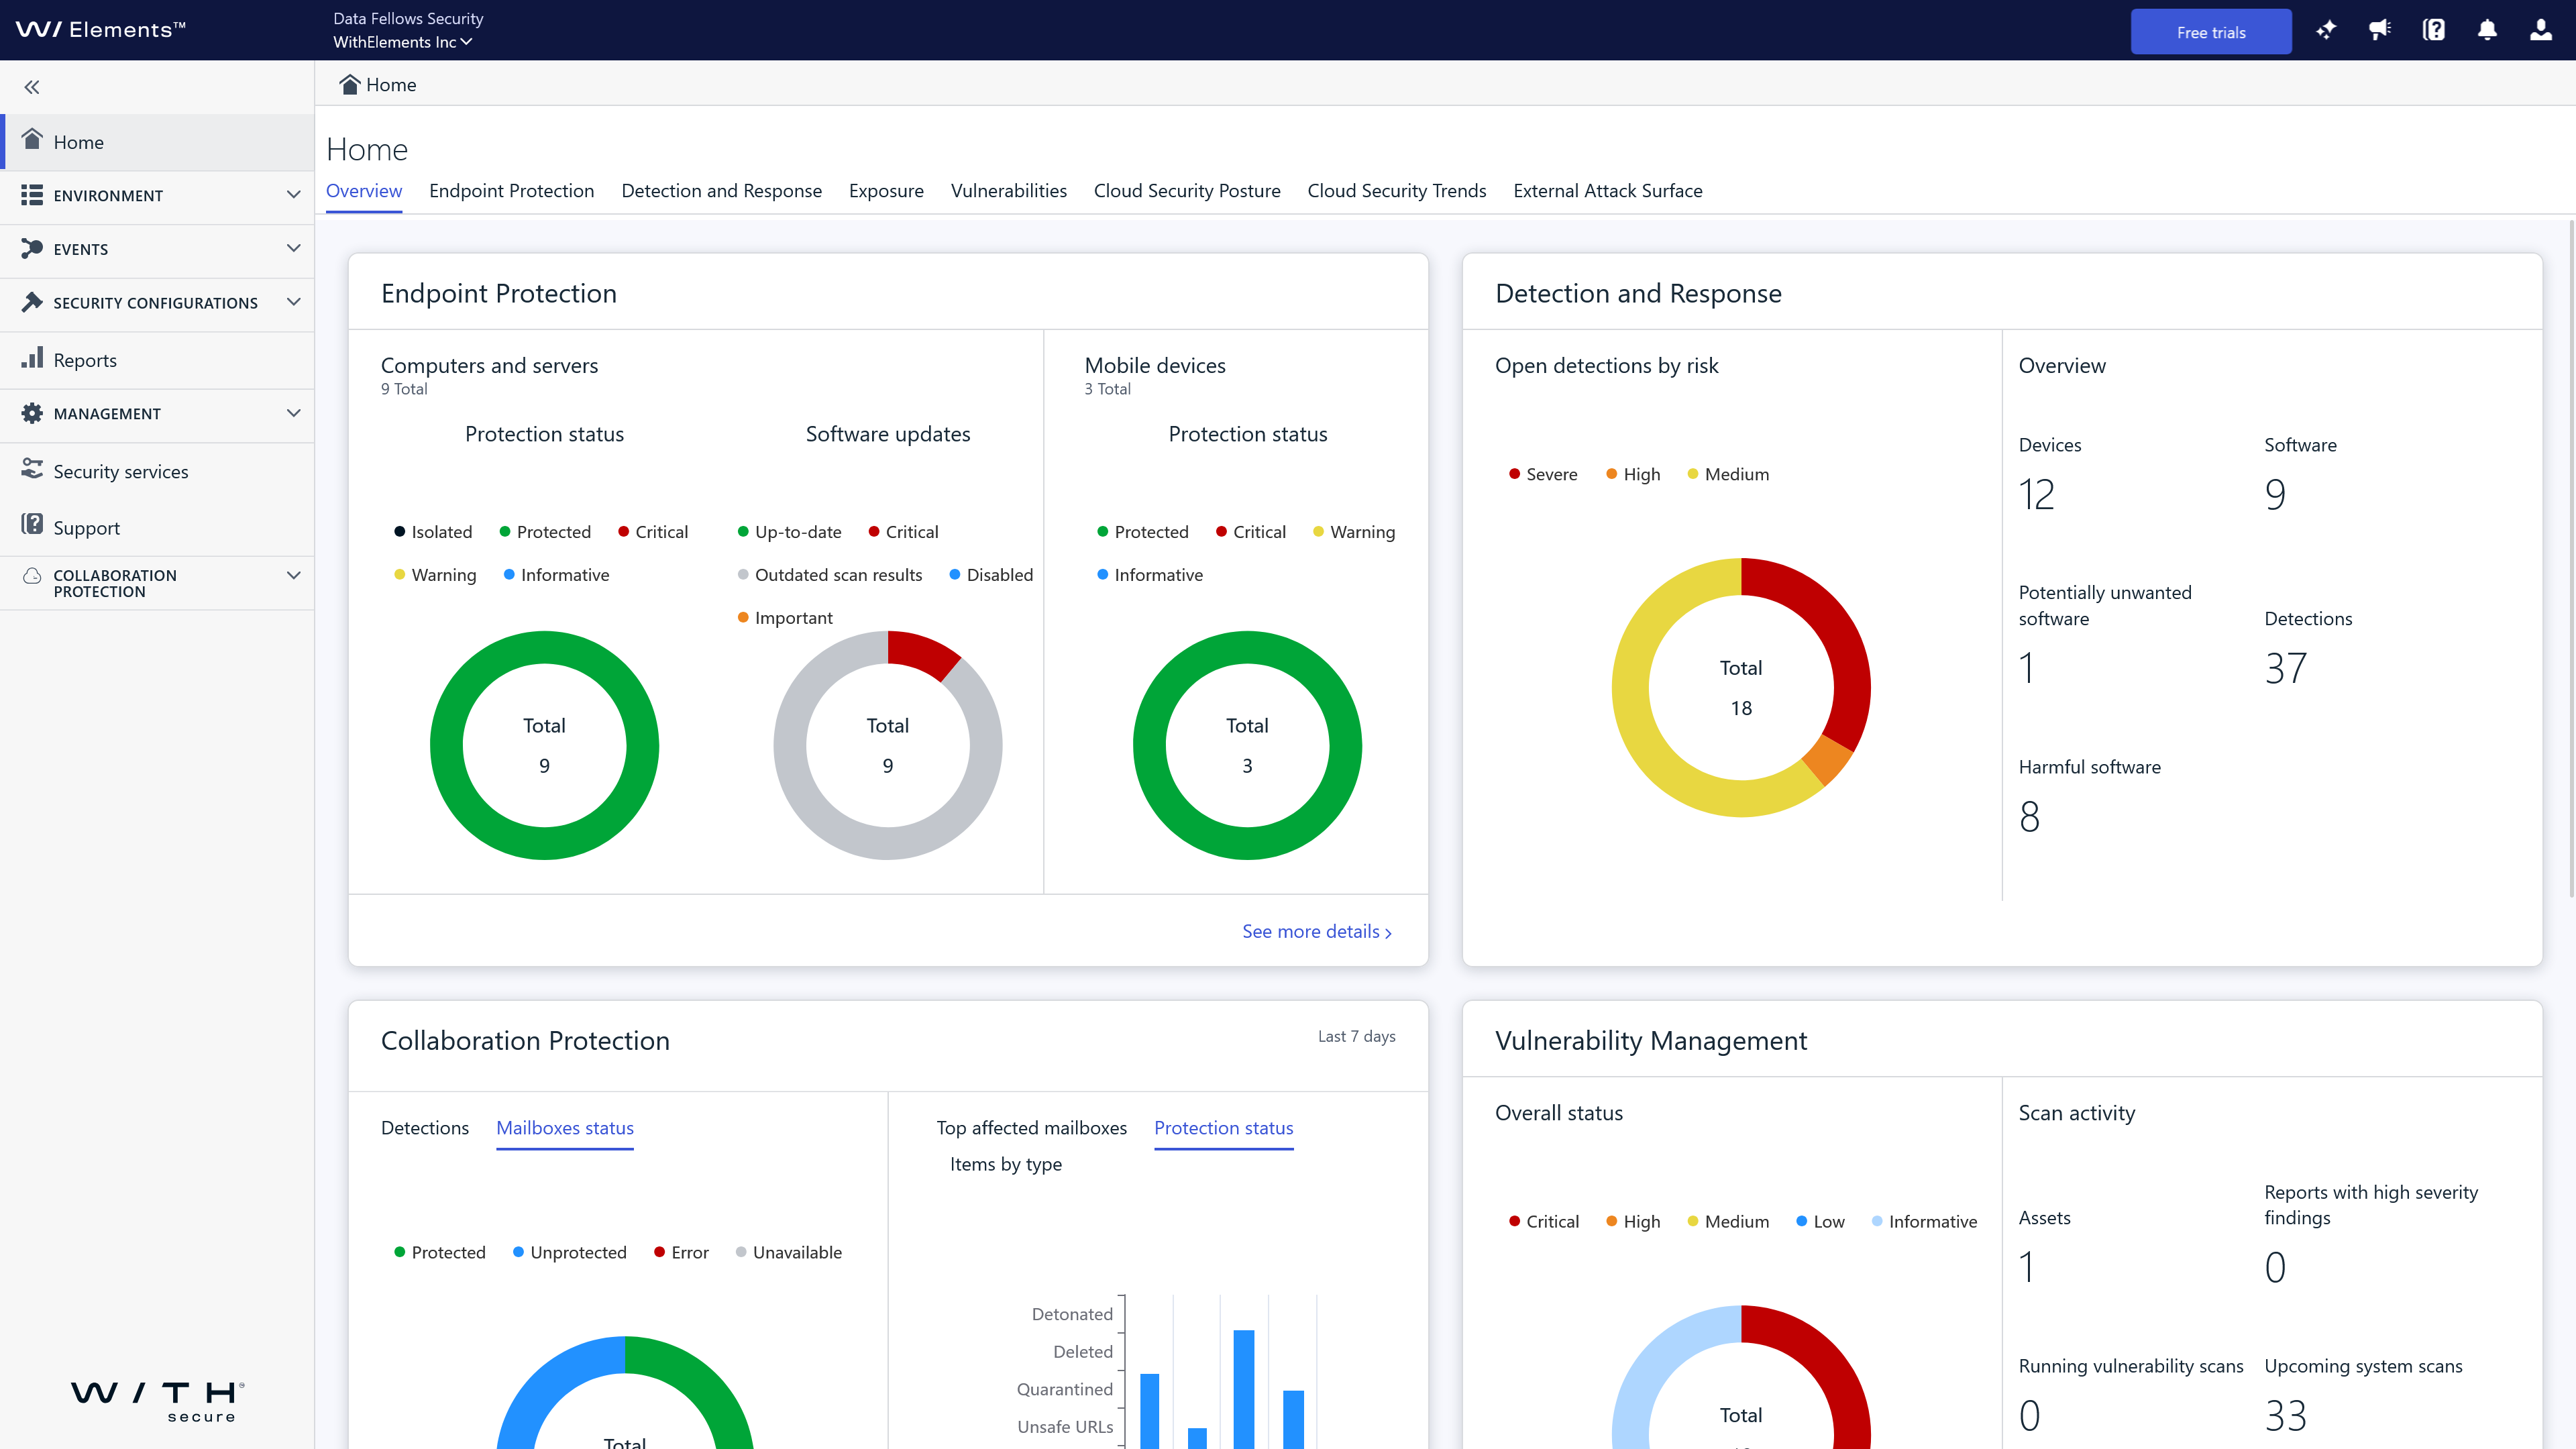Click the Support question mark icon
The image size is (2576, 1449).
coord(32,525)
